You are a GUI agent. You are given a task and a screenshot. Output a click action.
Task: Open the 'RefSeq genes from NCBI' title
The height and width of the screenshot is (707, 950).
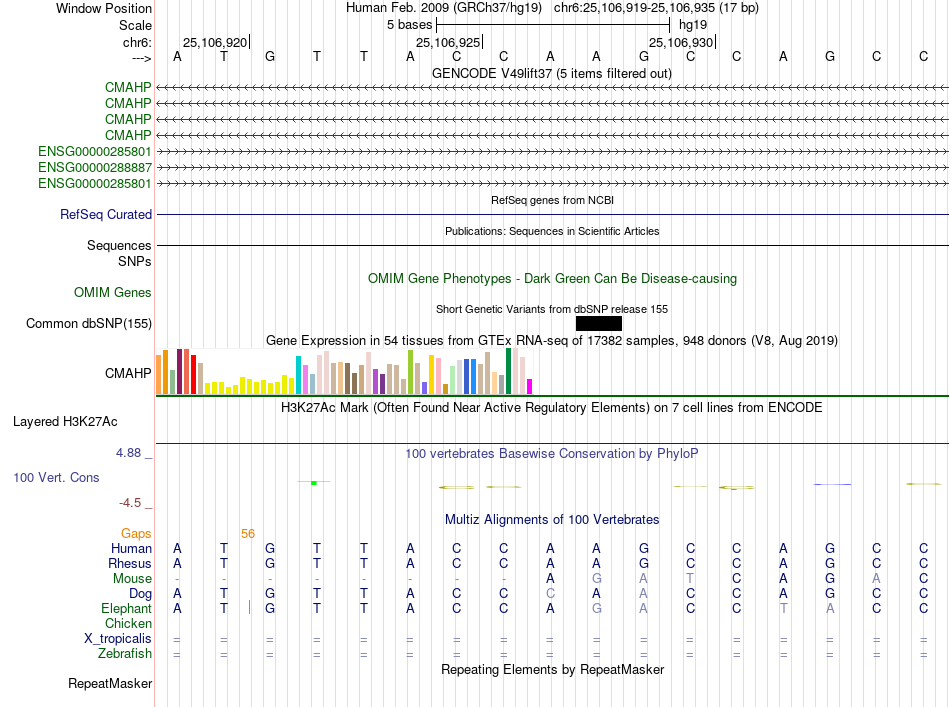[x=552, y=200]
